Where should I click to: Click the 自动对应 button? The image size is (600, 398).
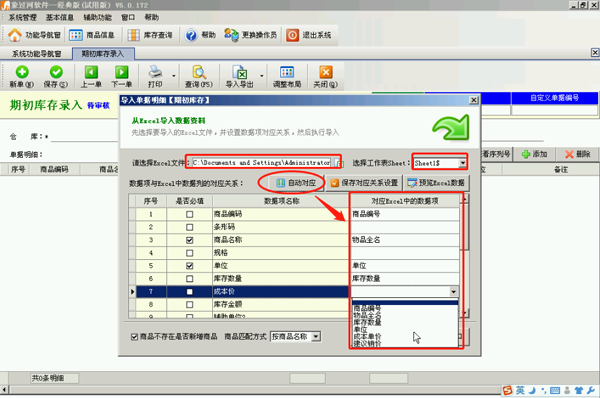pos(296,183)
